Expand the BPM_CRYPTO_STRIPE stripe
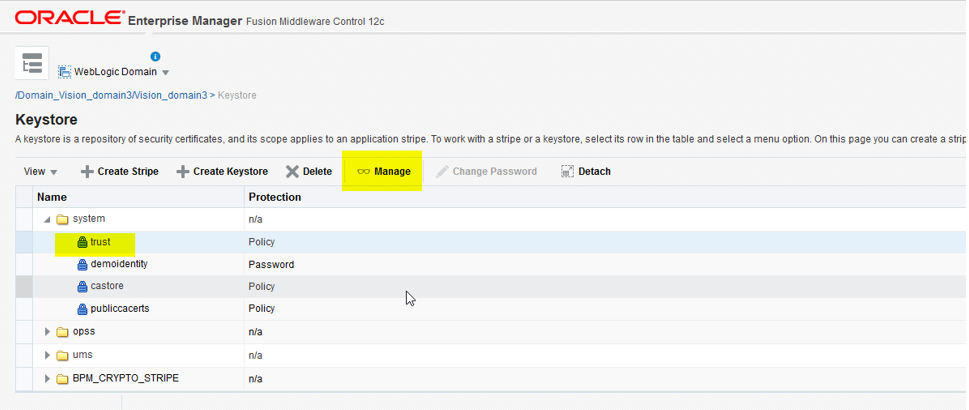 pos(47,378)
